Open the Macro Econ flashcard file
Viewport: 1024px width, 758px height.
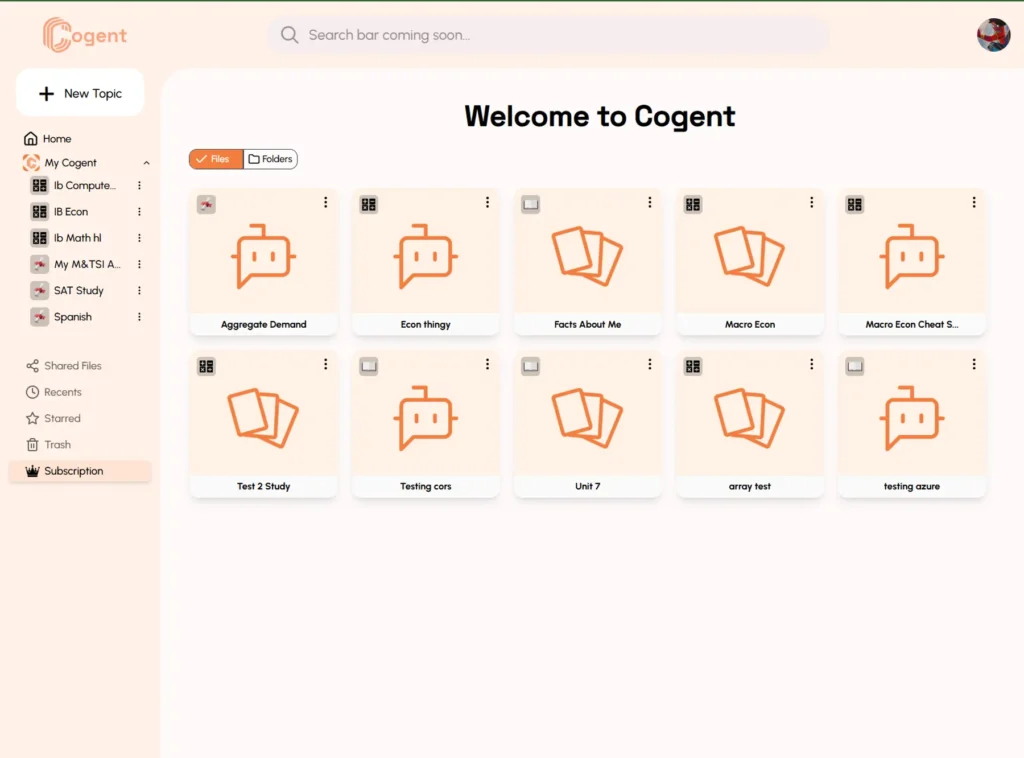pyautogui.click(x=750, y=262)
